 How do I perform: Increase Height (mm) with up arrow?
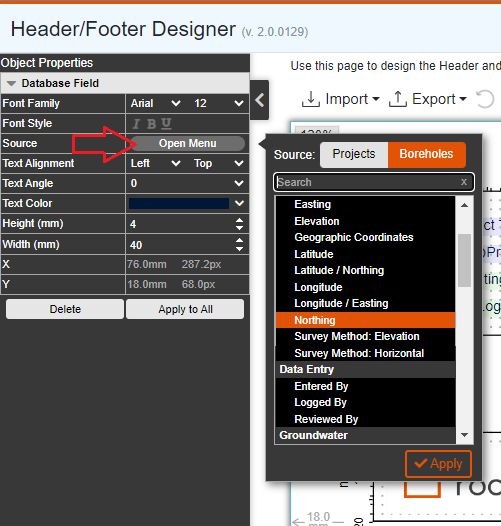(239, 220)
